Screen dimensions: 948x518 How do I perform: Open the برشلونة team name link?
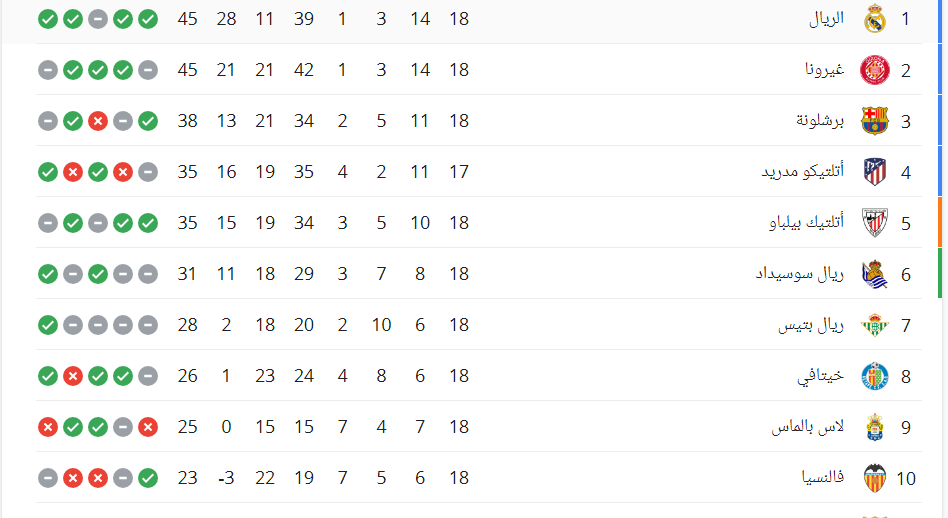820,121
